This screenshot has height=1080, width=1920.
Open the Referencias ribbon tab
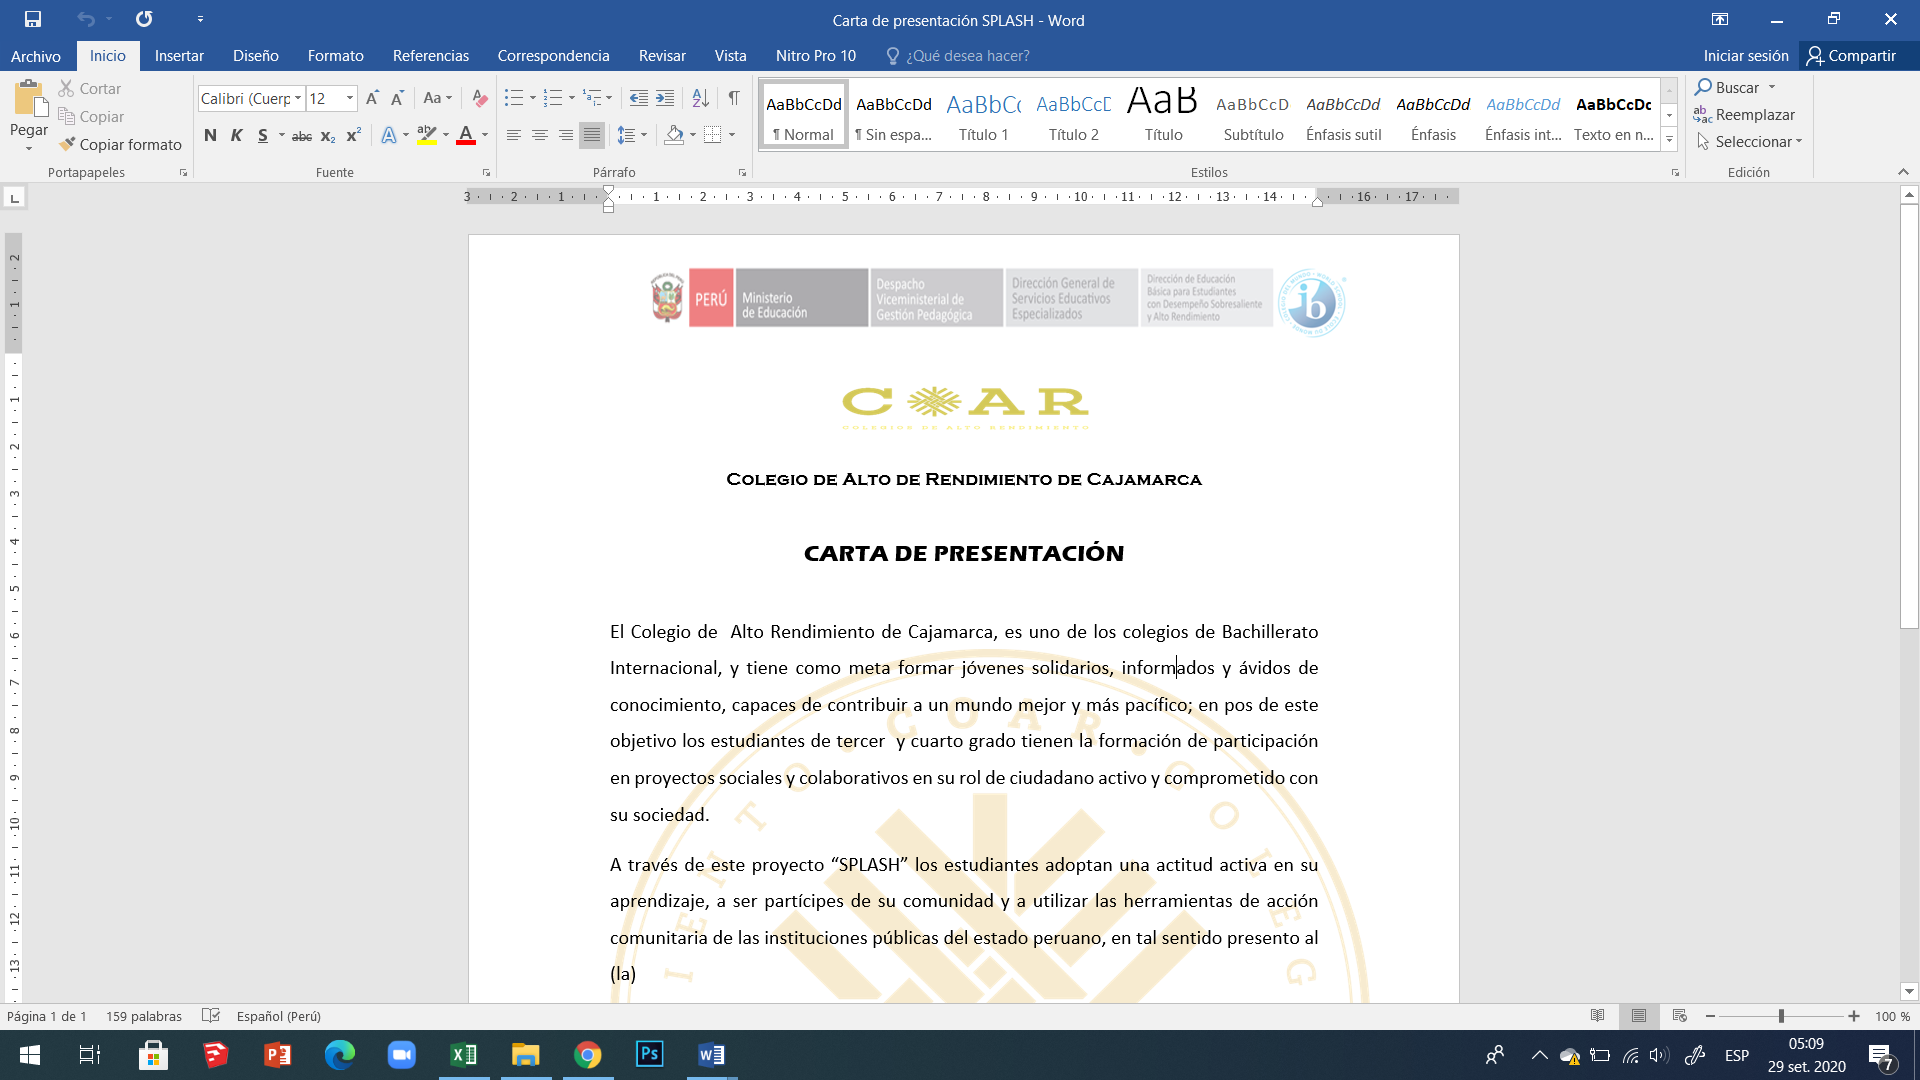[430, 56]
